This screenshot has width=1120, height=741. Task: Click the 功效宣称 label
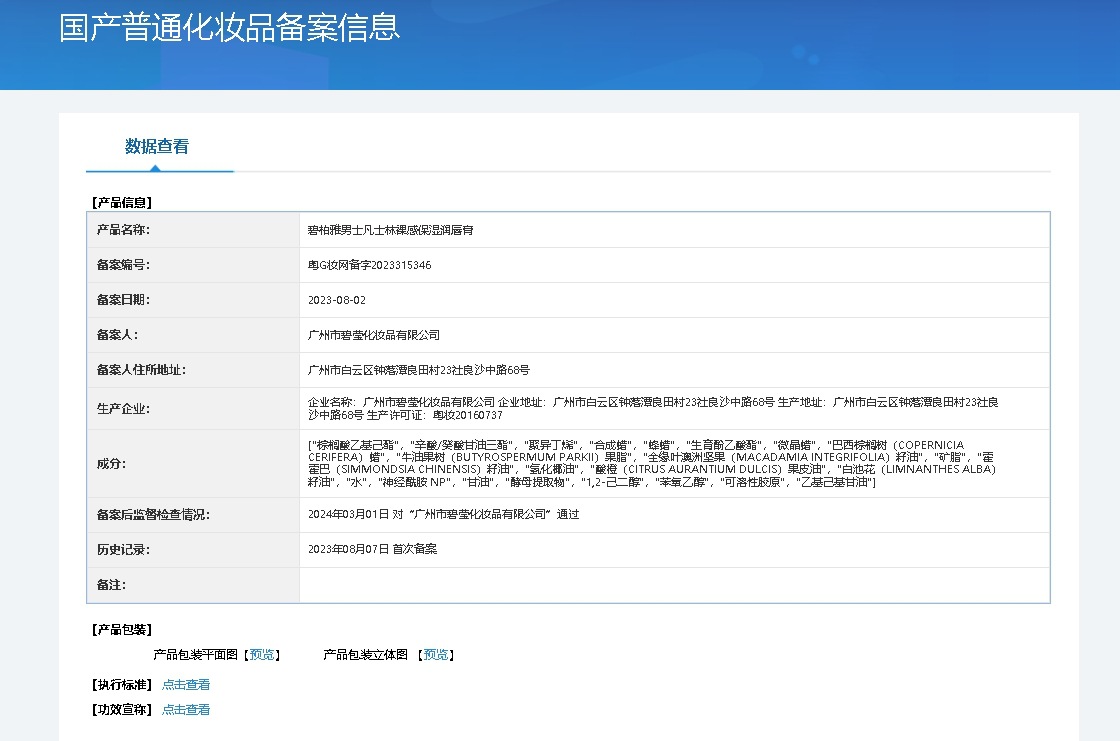click(122, 710)
